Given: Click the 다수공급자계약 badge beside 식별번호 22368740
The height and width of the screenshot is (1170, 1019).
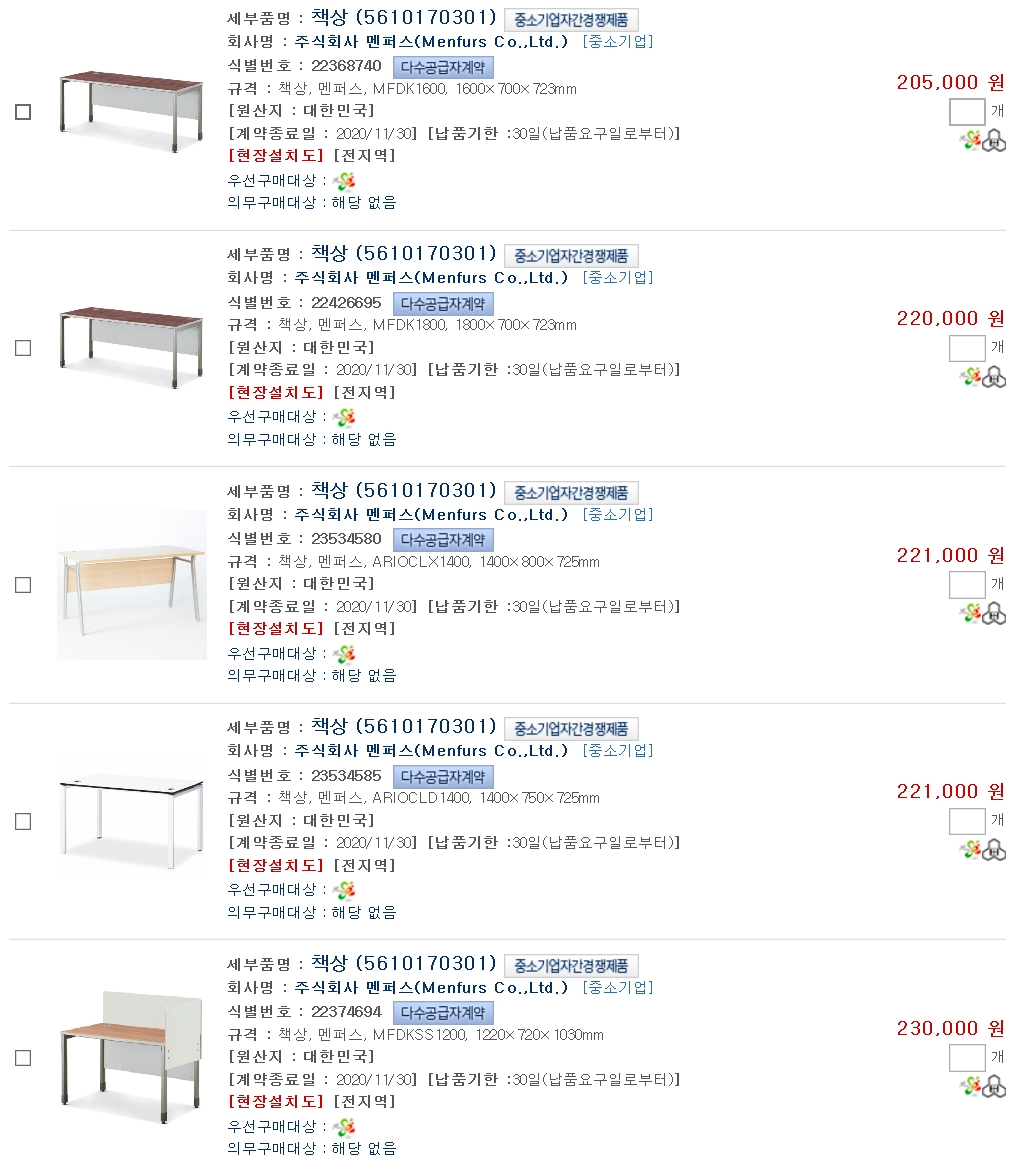Looking at the screenshot, I should coord(443,67).
